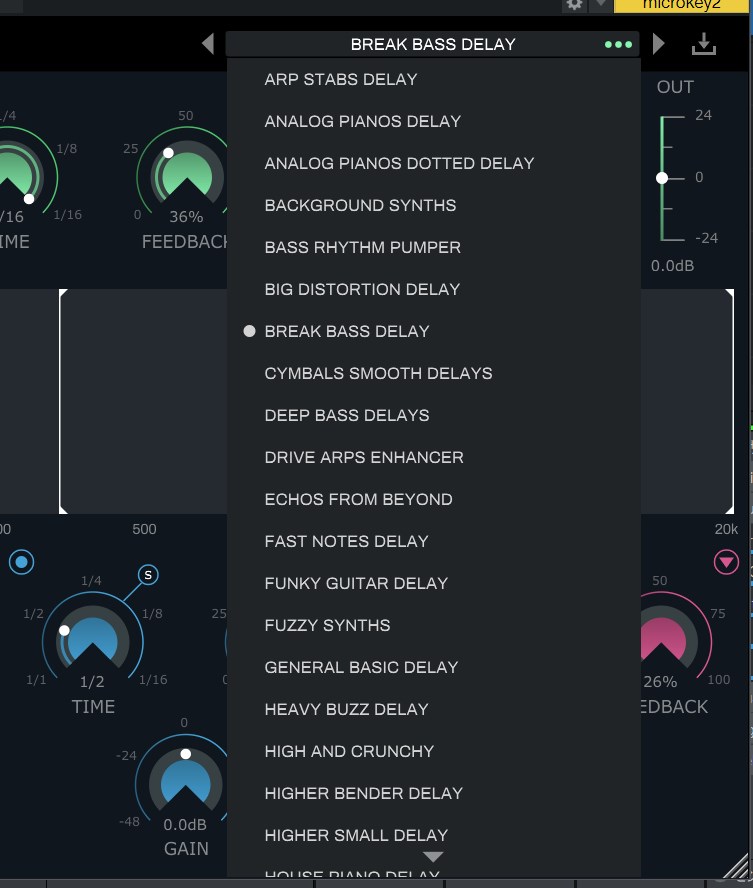Viewport: 753px width, 888px height.
Task: Click the OUT level slider handle
Action: [x=661, y=177]
